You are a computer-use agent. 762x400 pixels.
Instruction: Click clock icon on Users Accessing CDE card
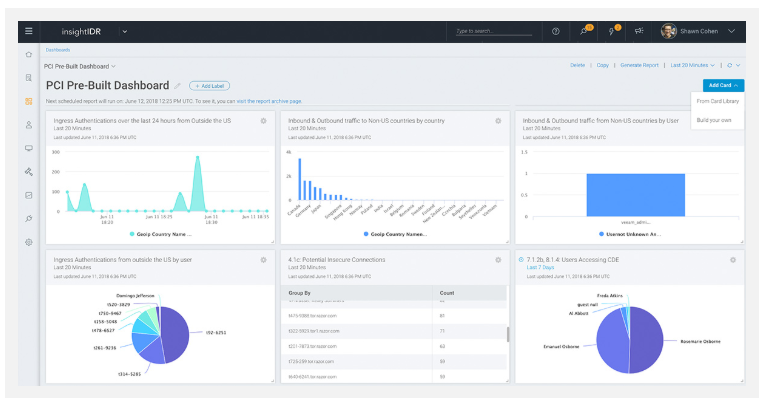(x=521, y=260)
